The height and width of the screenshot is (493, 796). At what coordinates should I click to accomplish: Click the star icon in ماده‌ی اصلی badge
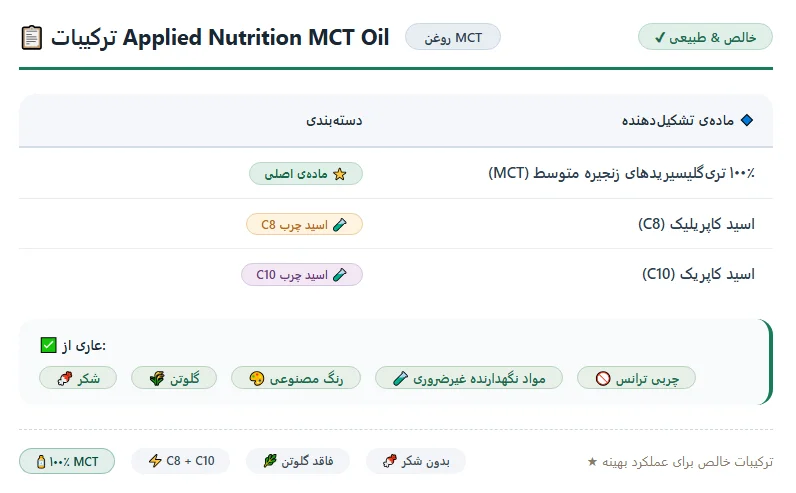pos(340,174)
